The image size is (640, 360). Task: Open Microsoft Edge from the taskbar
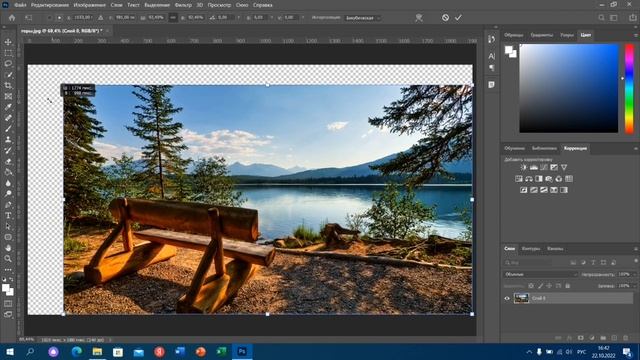(x=76, y=352)
